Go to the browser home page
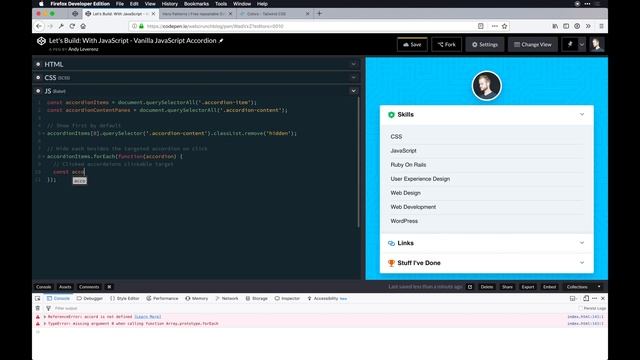This screenshot has height=360, width=640. point(83,26)
